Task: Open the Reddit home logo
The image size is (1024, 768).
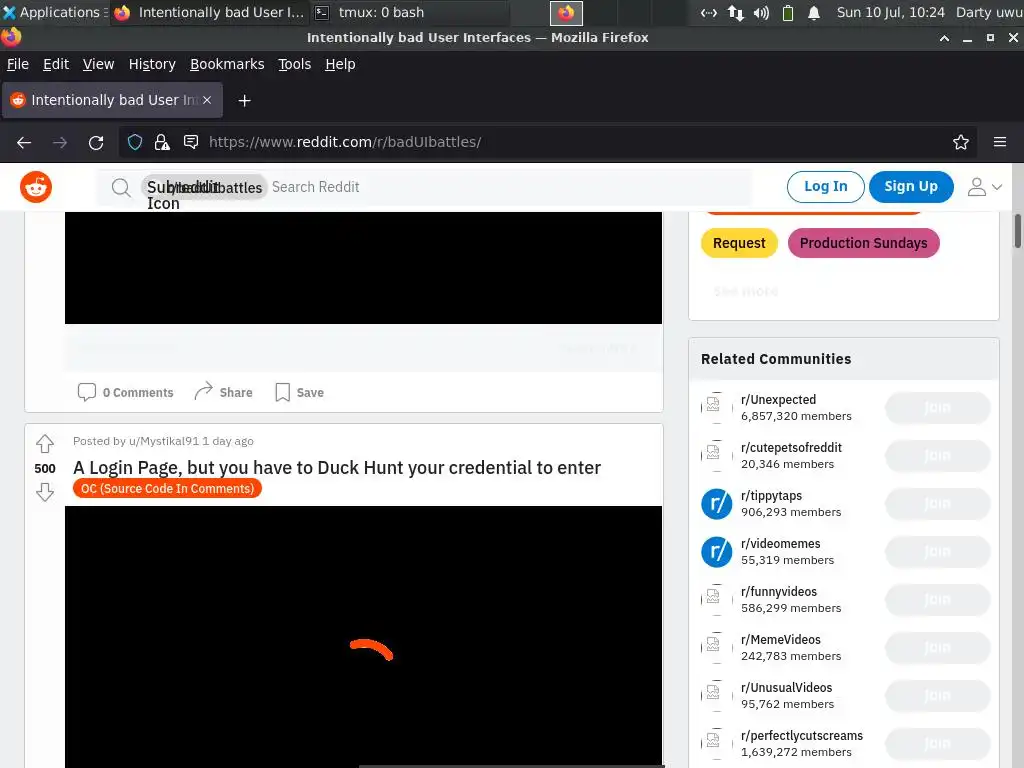Action: (36, 187)
